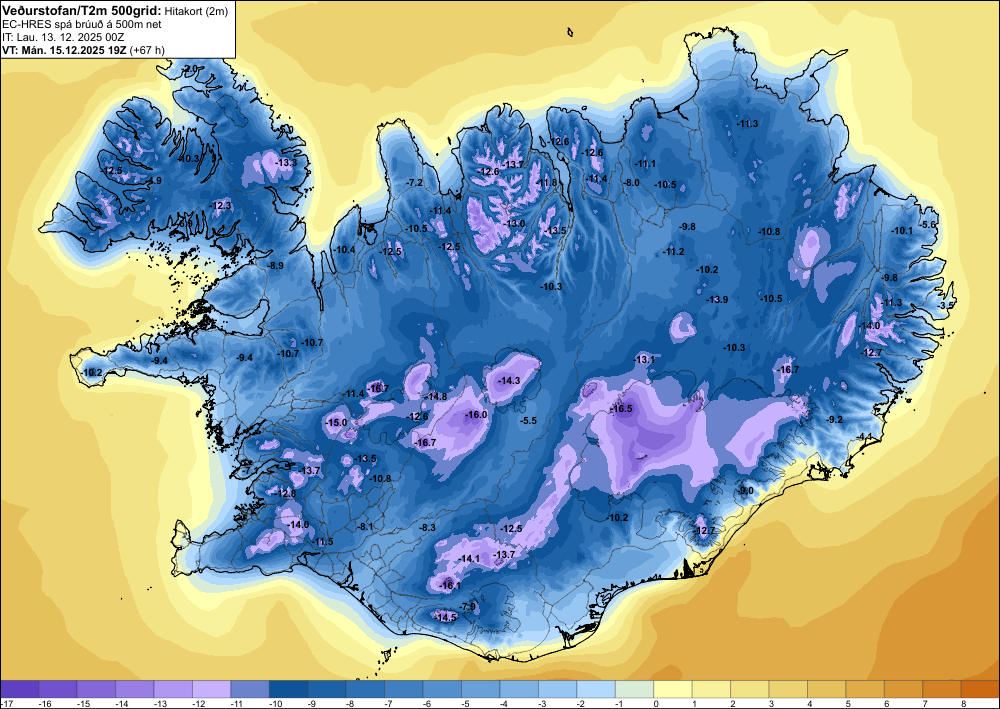Screen dimensions: 1000x709
Task: Click the -7.2 temperature label
Action: 415,182
